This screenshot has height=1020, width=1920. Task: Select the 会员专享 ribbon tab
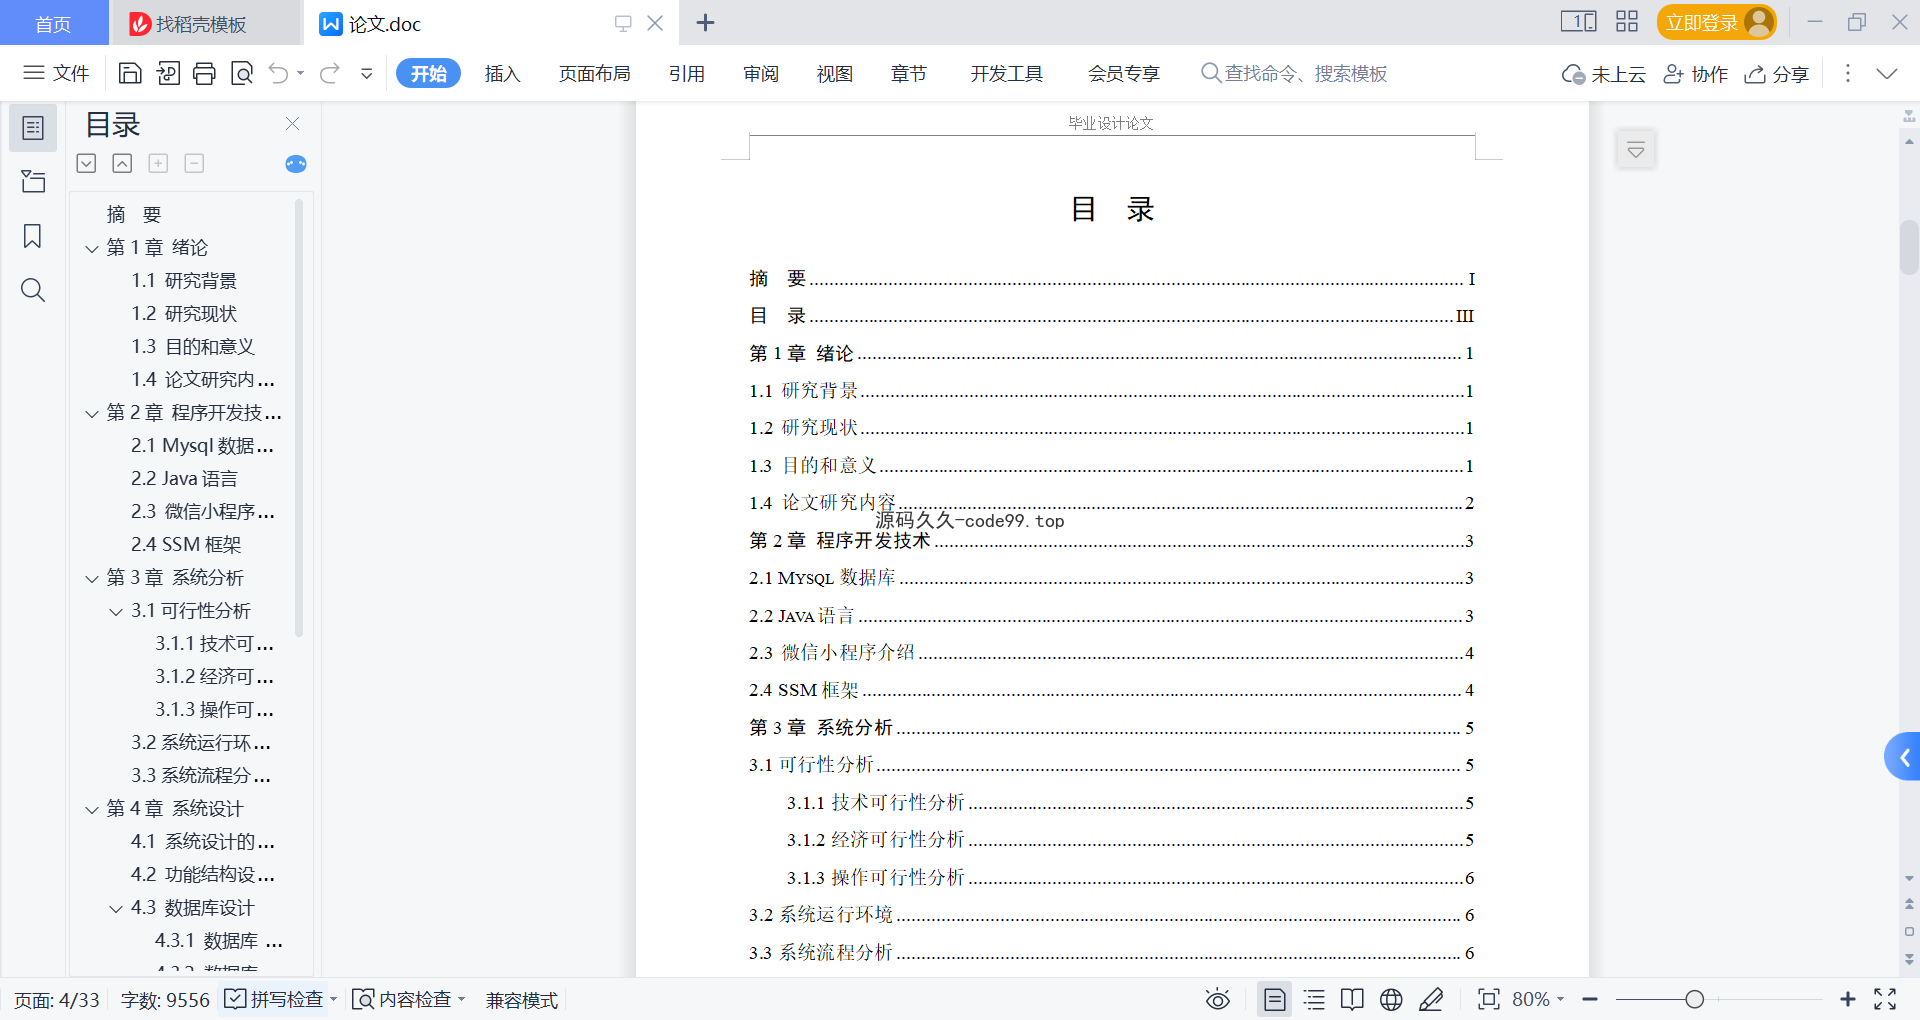[1124, 73]
